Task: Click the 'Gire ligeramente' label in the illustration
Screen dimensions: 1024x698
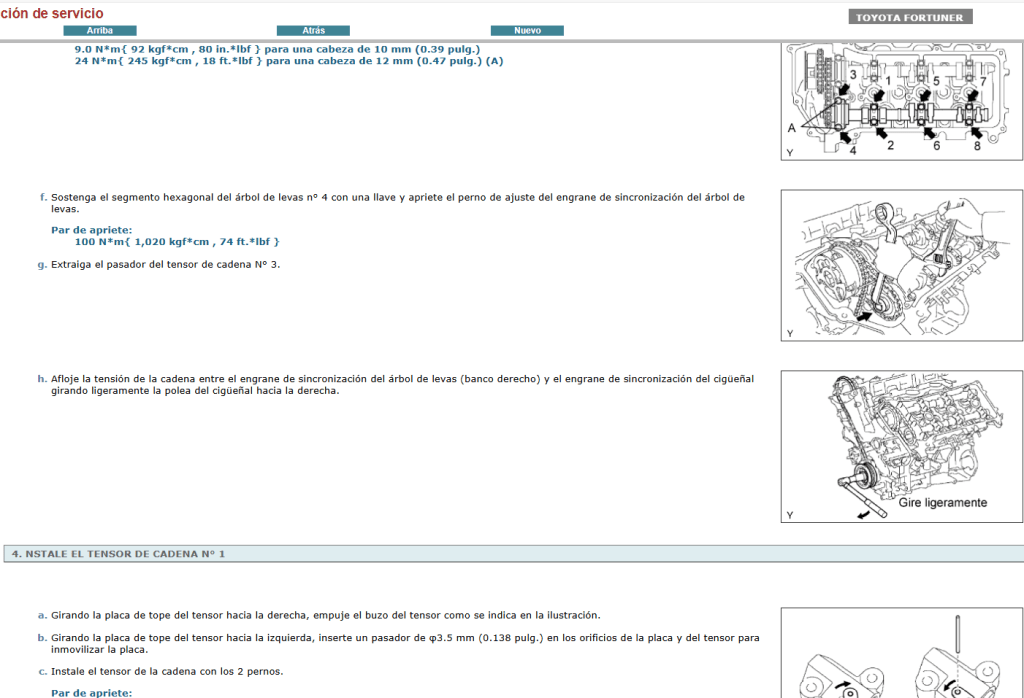Action: click(x=942, y=503)
